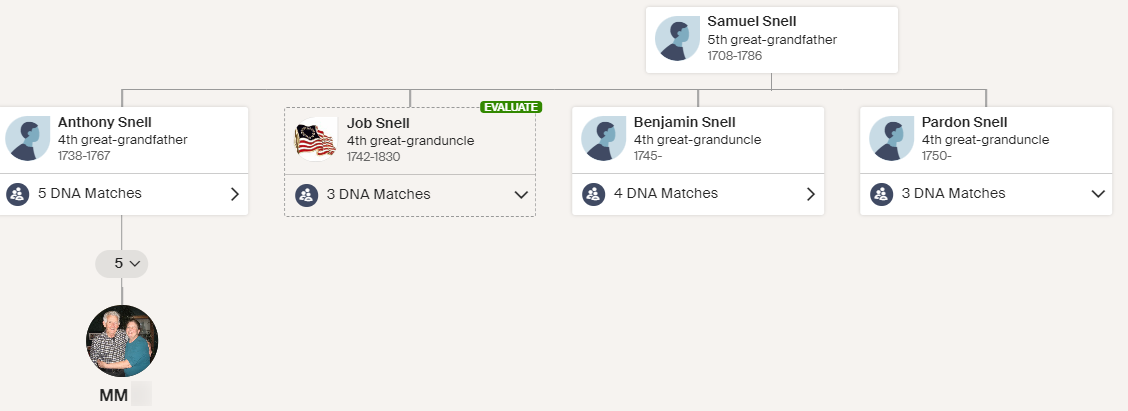Viewport: 1128px width, 411px height.
Task: Click Anthony Snell's profile avatar icon
Action: point(27,138)
